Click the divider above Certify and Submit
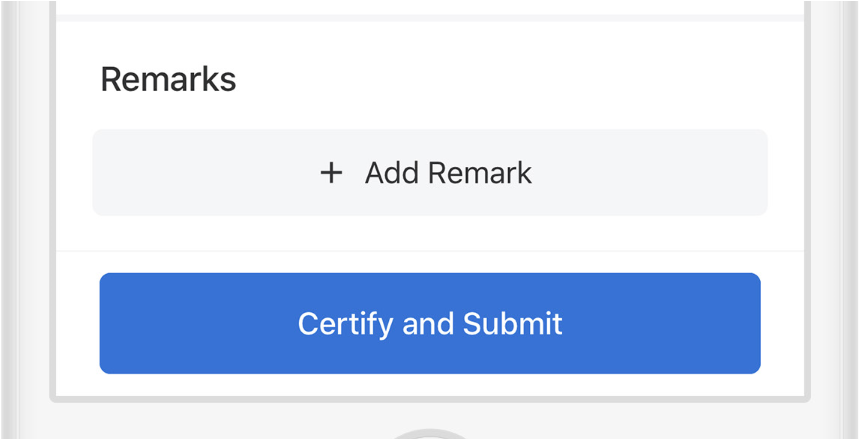Viewport: 859px width, 439px height. pyautogui.click(x=430, y=251)
